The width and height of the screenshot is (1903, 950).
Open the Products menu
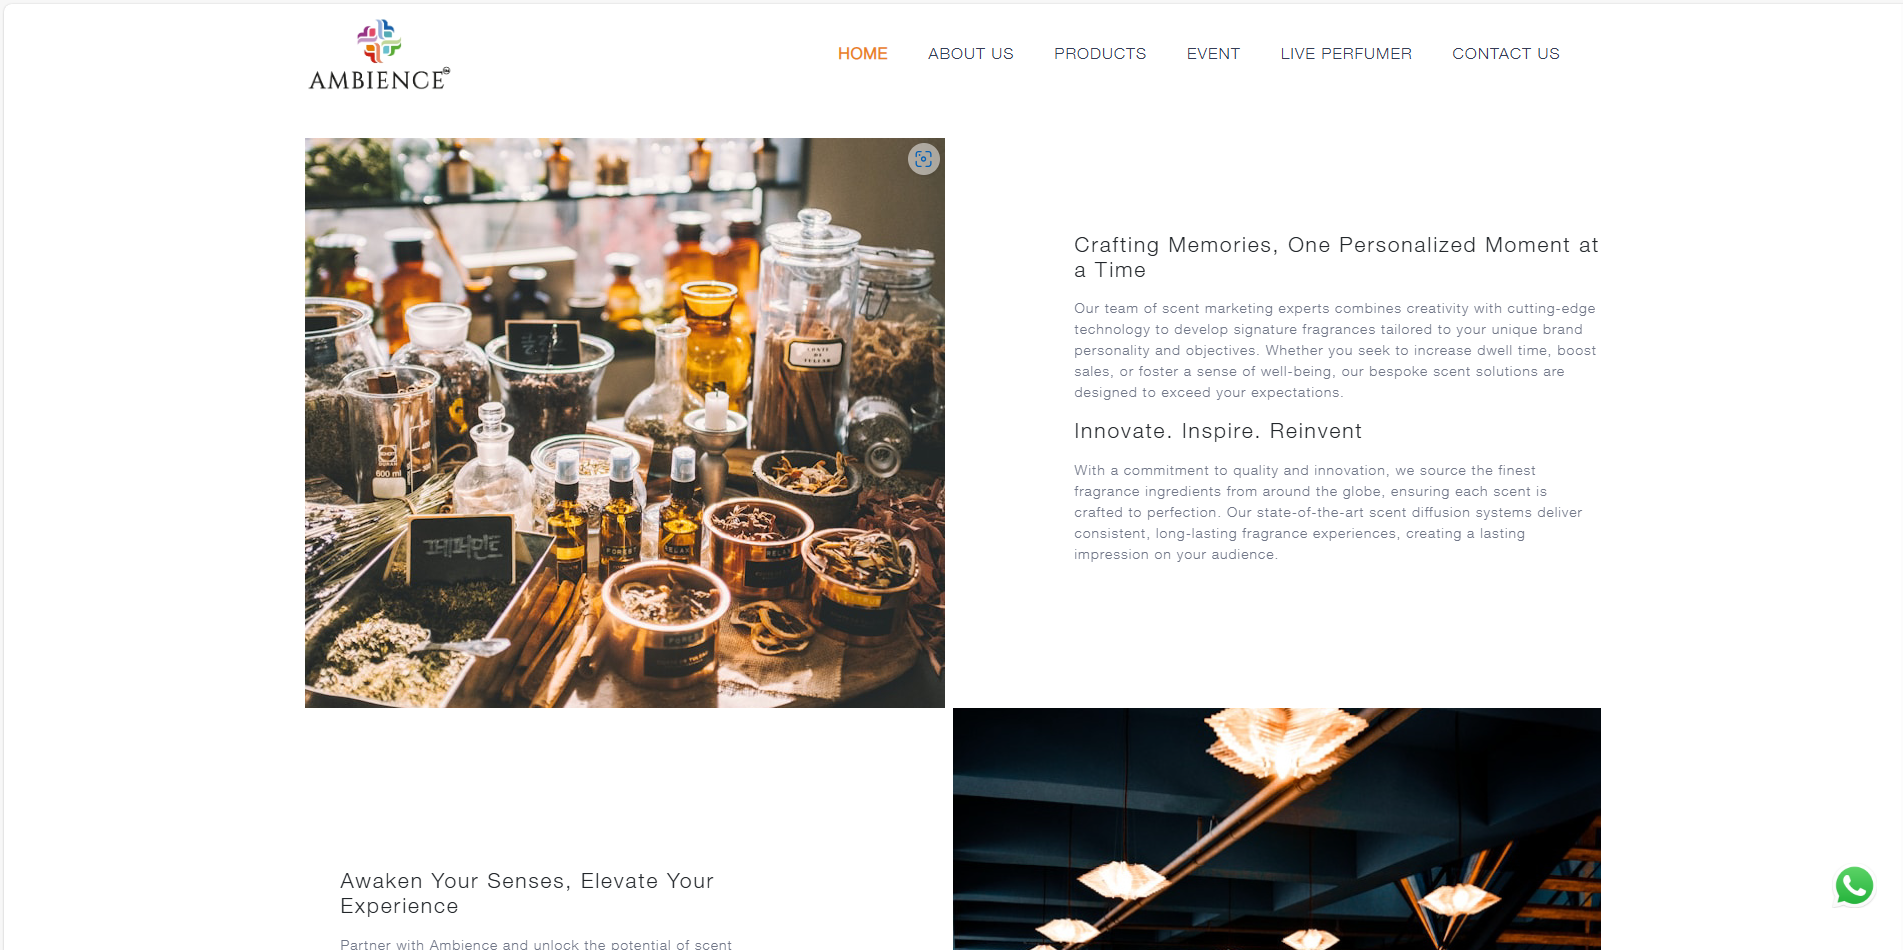click(1100, 54)
